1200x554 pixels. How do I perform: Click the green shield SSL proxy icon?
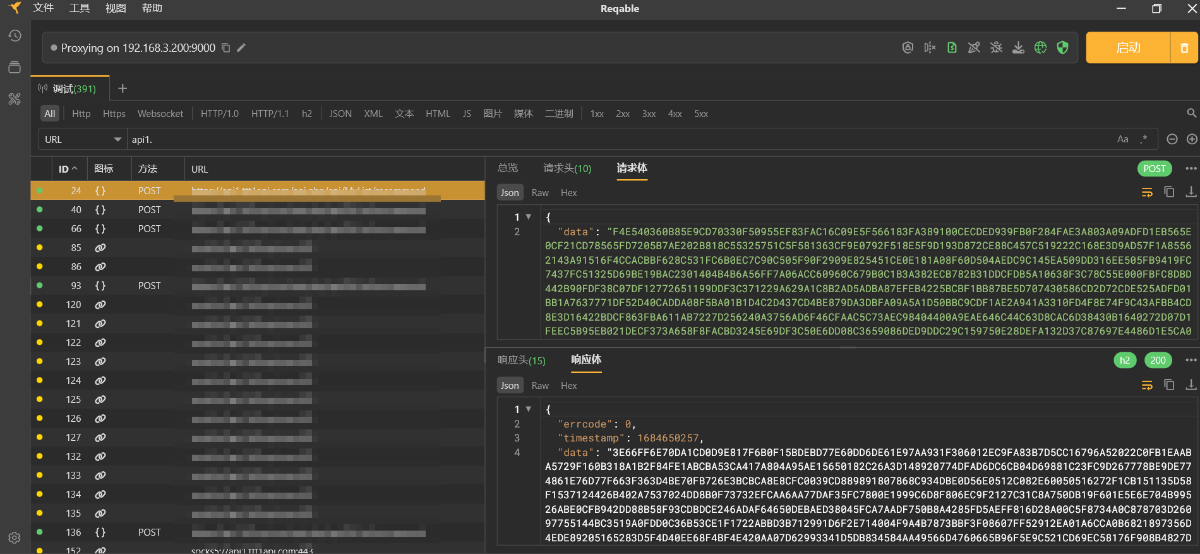[1062, 47]
